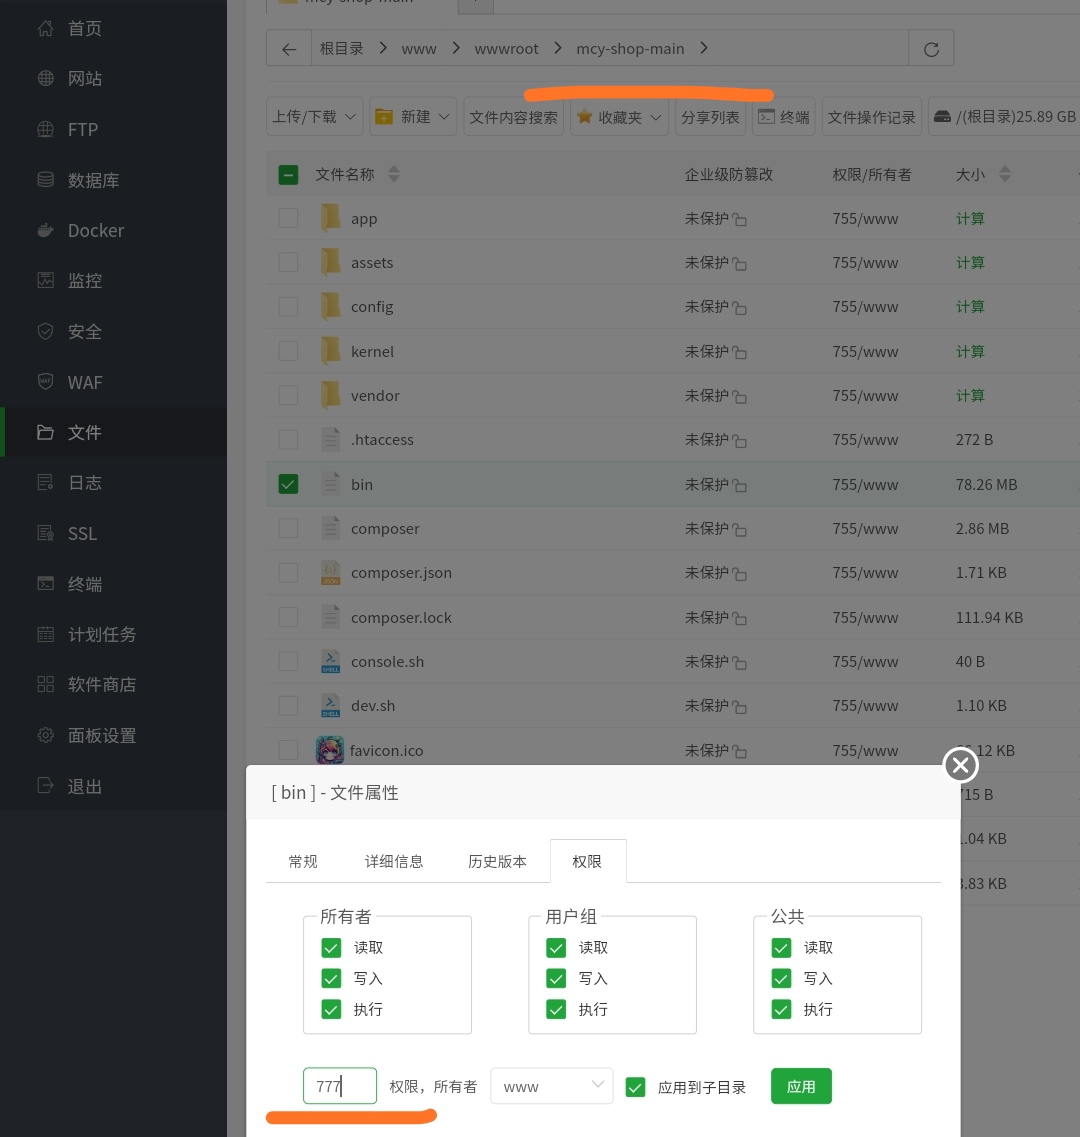Open a terminal via the 终端 toolbar button
The image size is (1080, 1137).
(784, 116)
